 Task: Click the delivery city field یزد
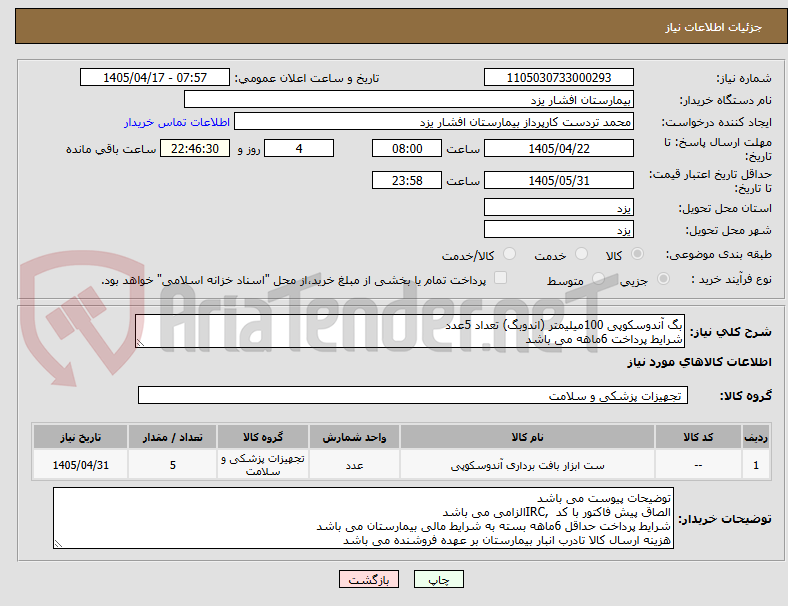coord(558,229)
